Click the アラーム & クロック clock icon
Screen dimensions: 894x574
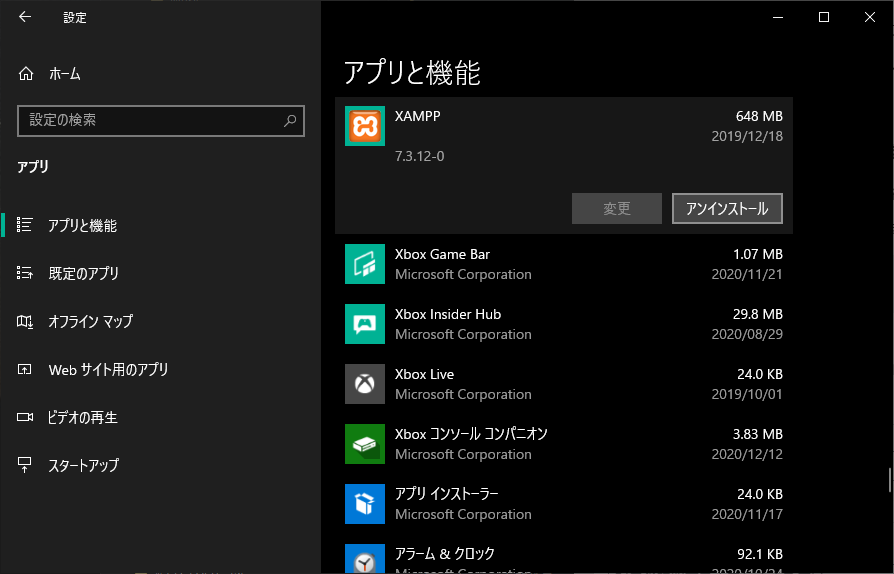click(365, 559)
